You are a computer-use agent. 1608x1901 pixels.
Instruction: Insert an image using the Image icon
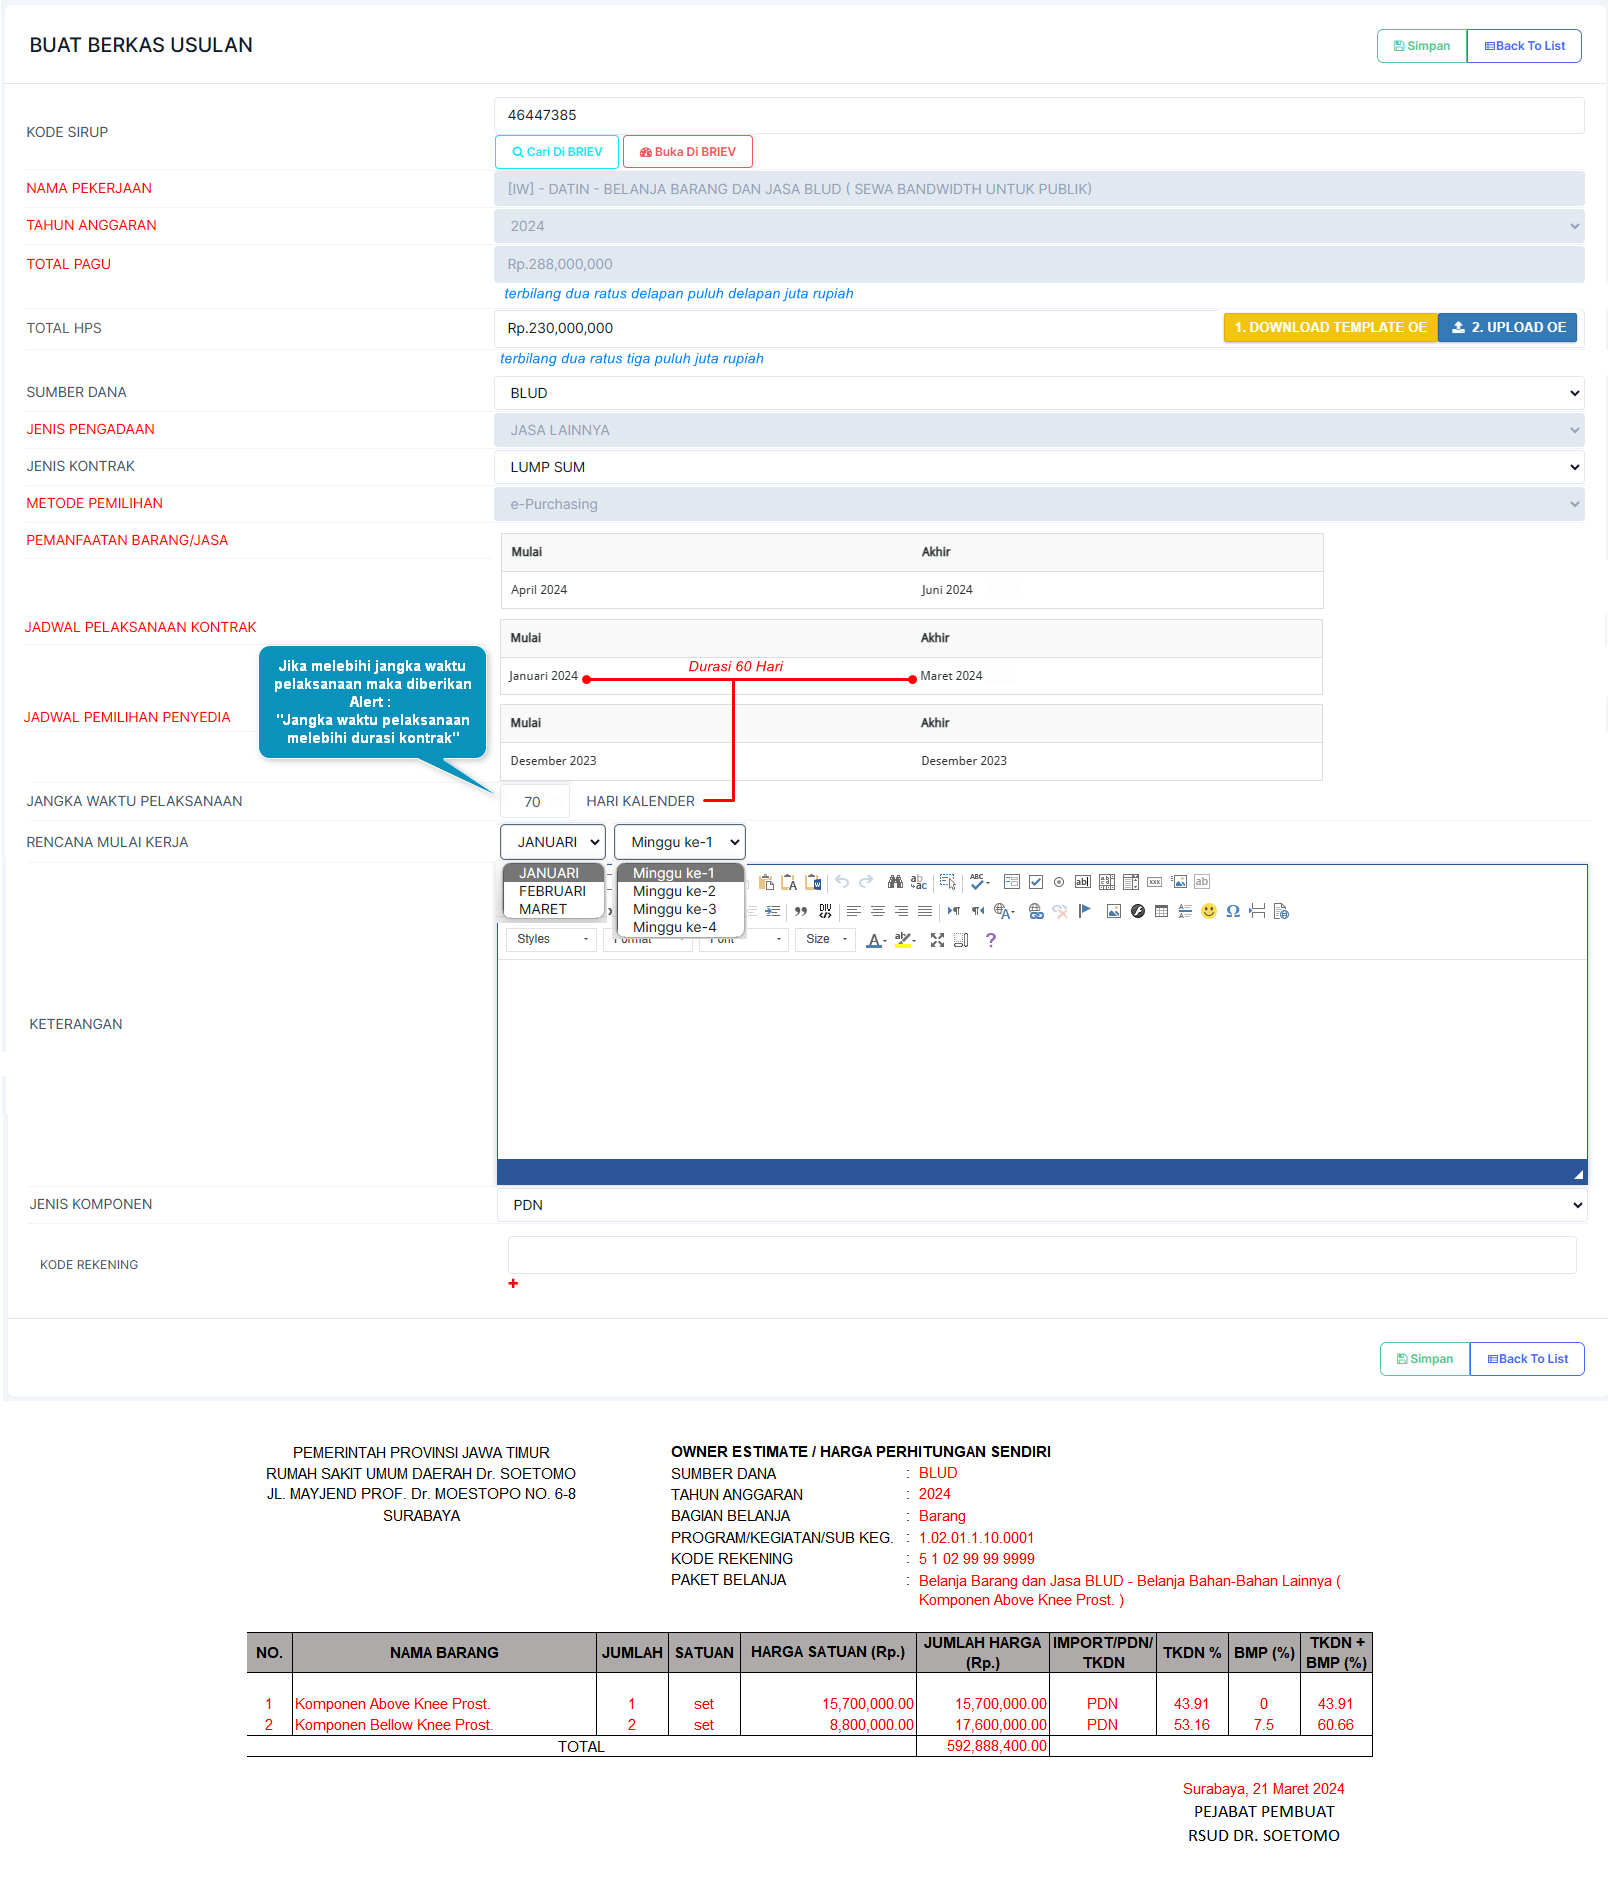[x=1114, y=911]
